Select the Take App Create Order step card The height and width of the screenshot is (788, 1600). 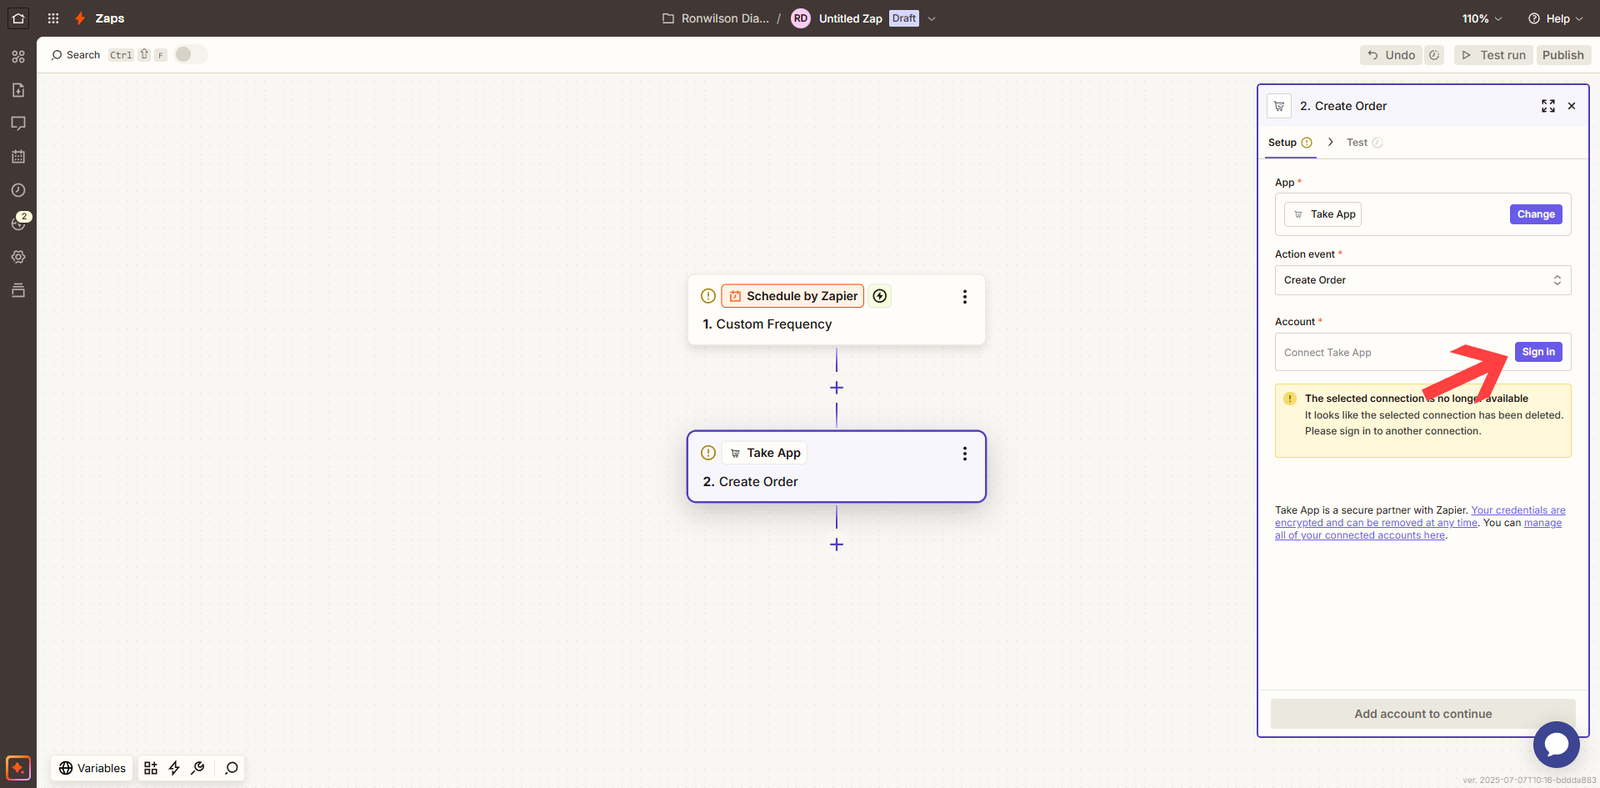click(836, 467)
